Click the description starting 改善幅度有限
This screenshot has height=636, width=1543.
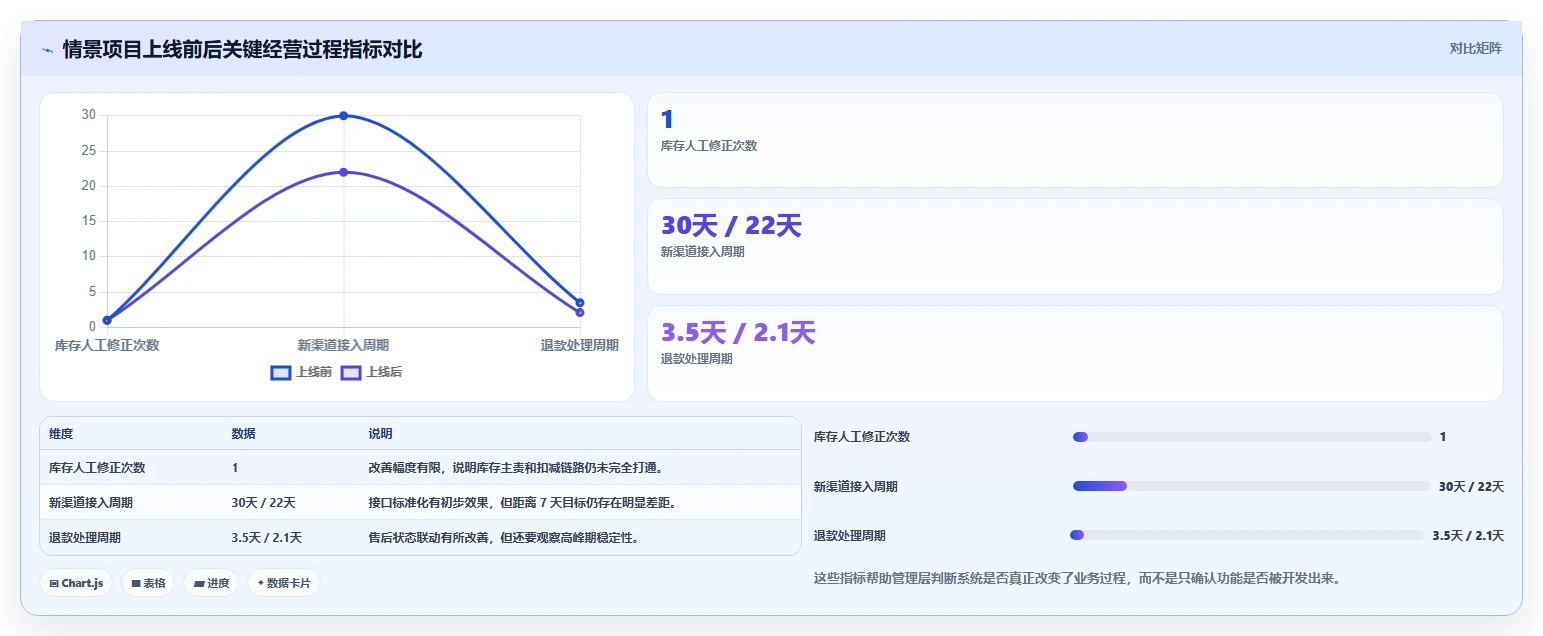tap(515, 467)
